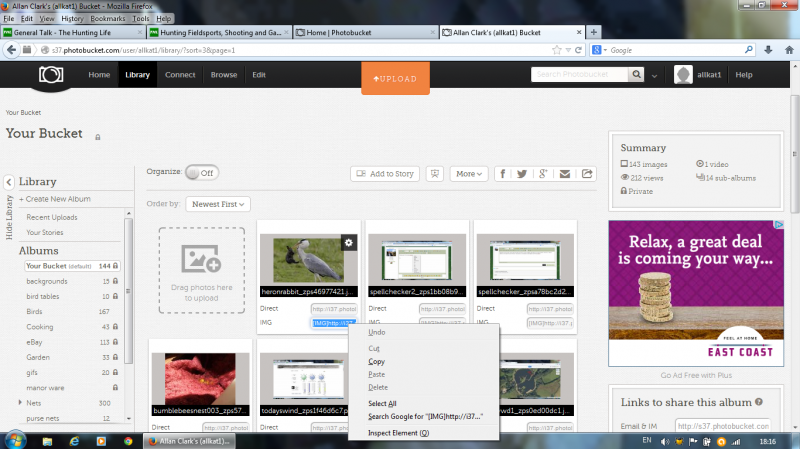The height and width of the screenshot is (449, 800).
Task: Share album by email envelope icon
Action: (565, 174)
